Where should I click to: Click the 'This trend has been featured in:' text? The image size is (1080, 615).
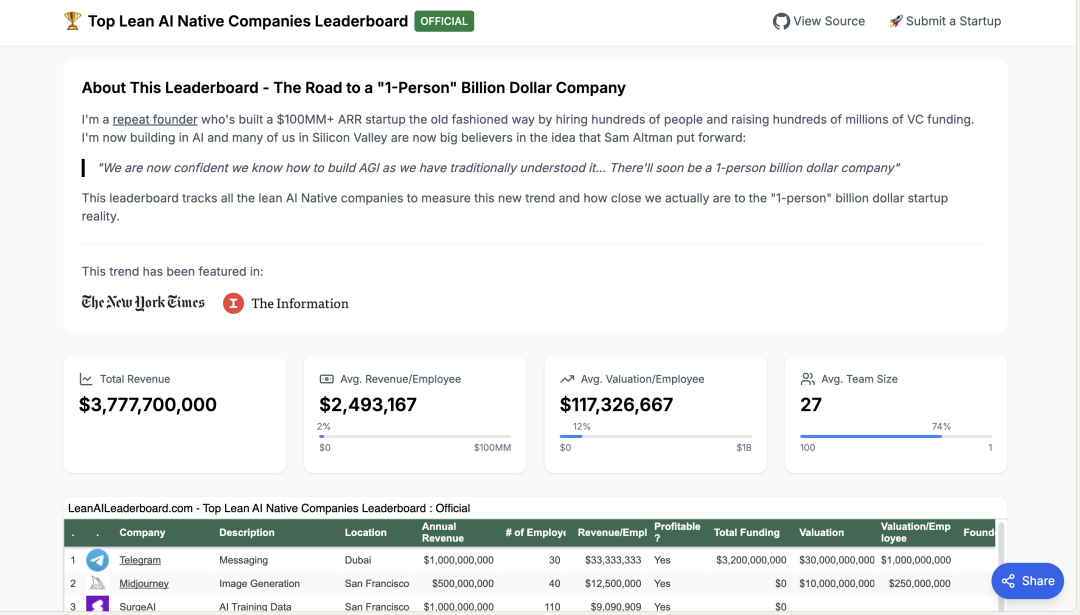[x=172, y=271]
